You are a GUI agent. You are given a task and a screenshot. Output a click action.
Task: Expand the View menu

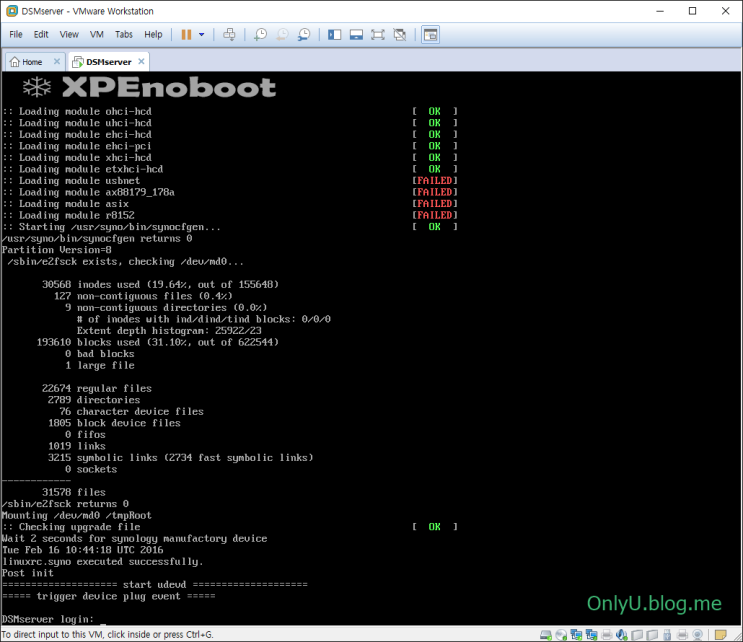(x=69, y=34)
